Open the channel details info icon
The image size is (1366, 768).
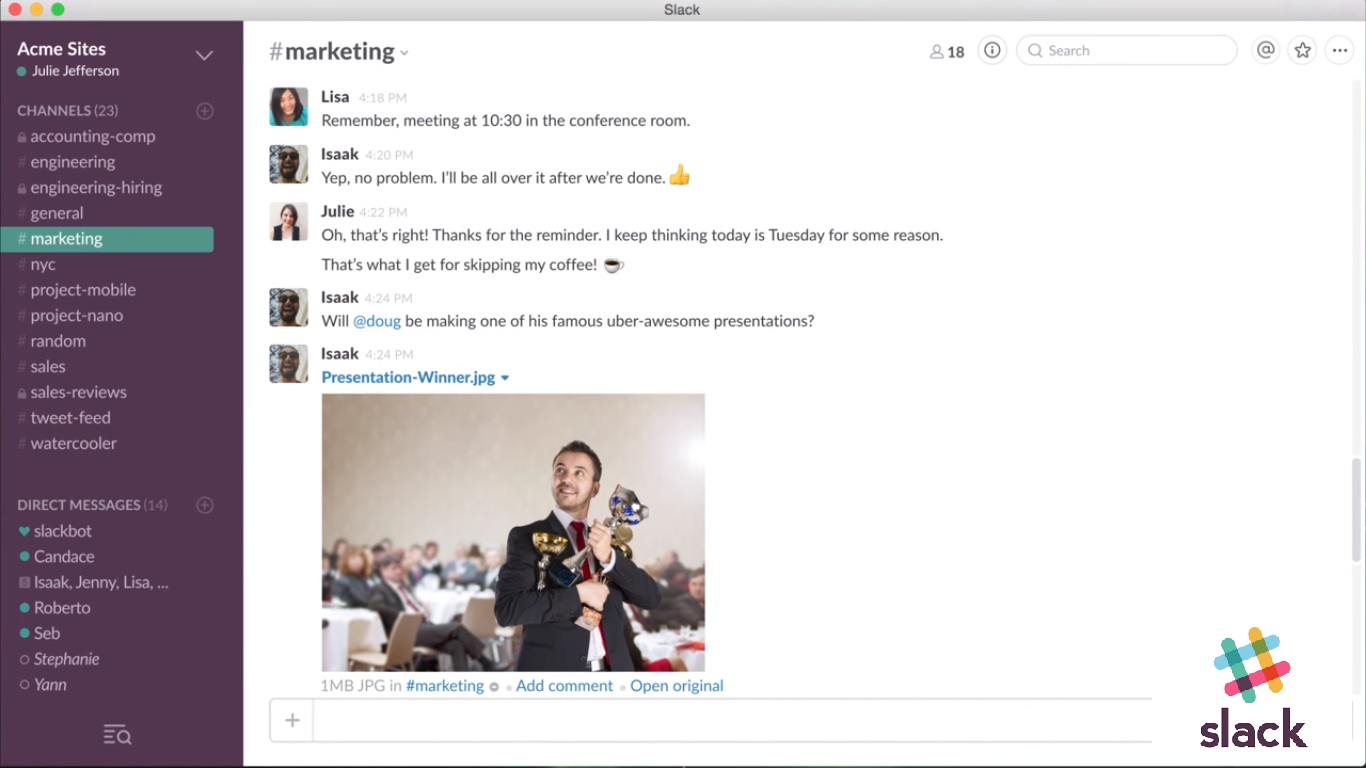[991, 51]
